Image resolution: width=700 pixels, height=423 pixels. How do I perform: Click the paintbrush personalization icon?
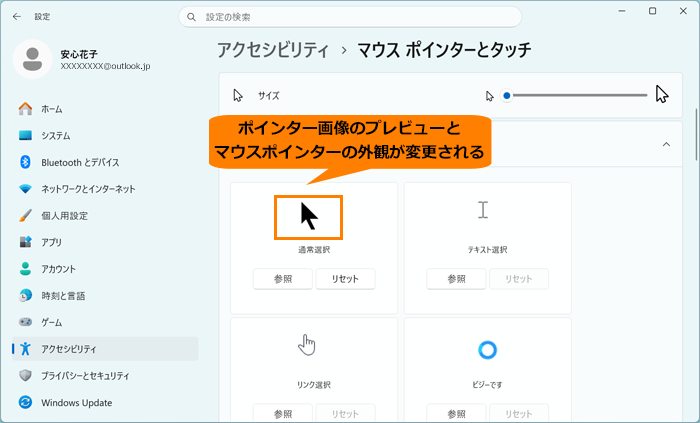tap(25, 216)
